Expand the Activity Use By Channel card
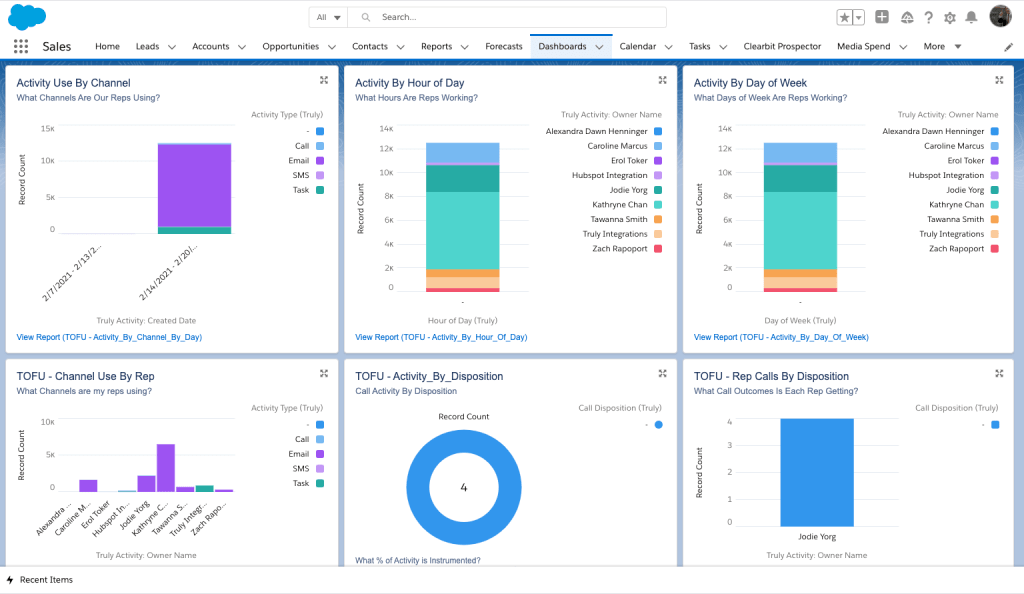The height and width of the screenshot is (594, 1024). tap(324, 80)
